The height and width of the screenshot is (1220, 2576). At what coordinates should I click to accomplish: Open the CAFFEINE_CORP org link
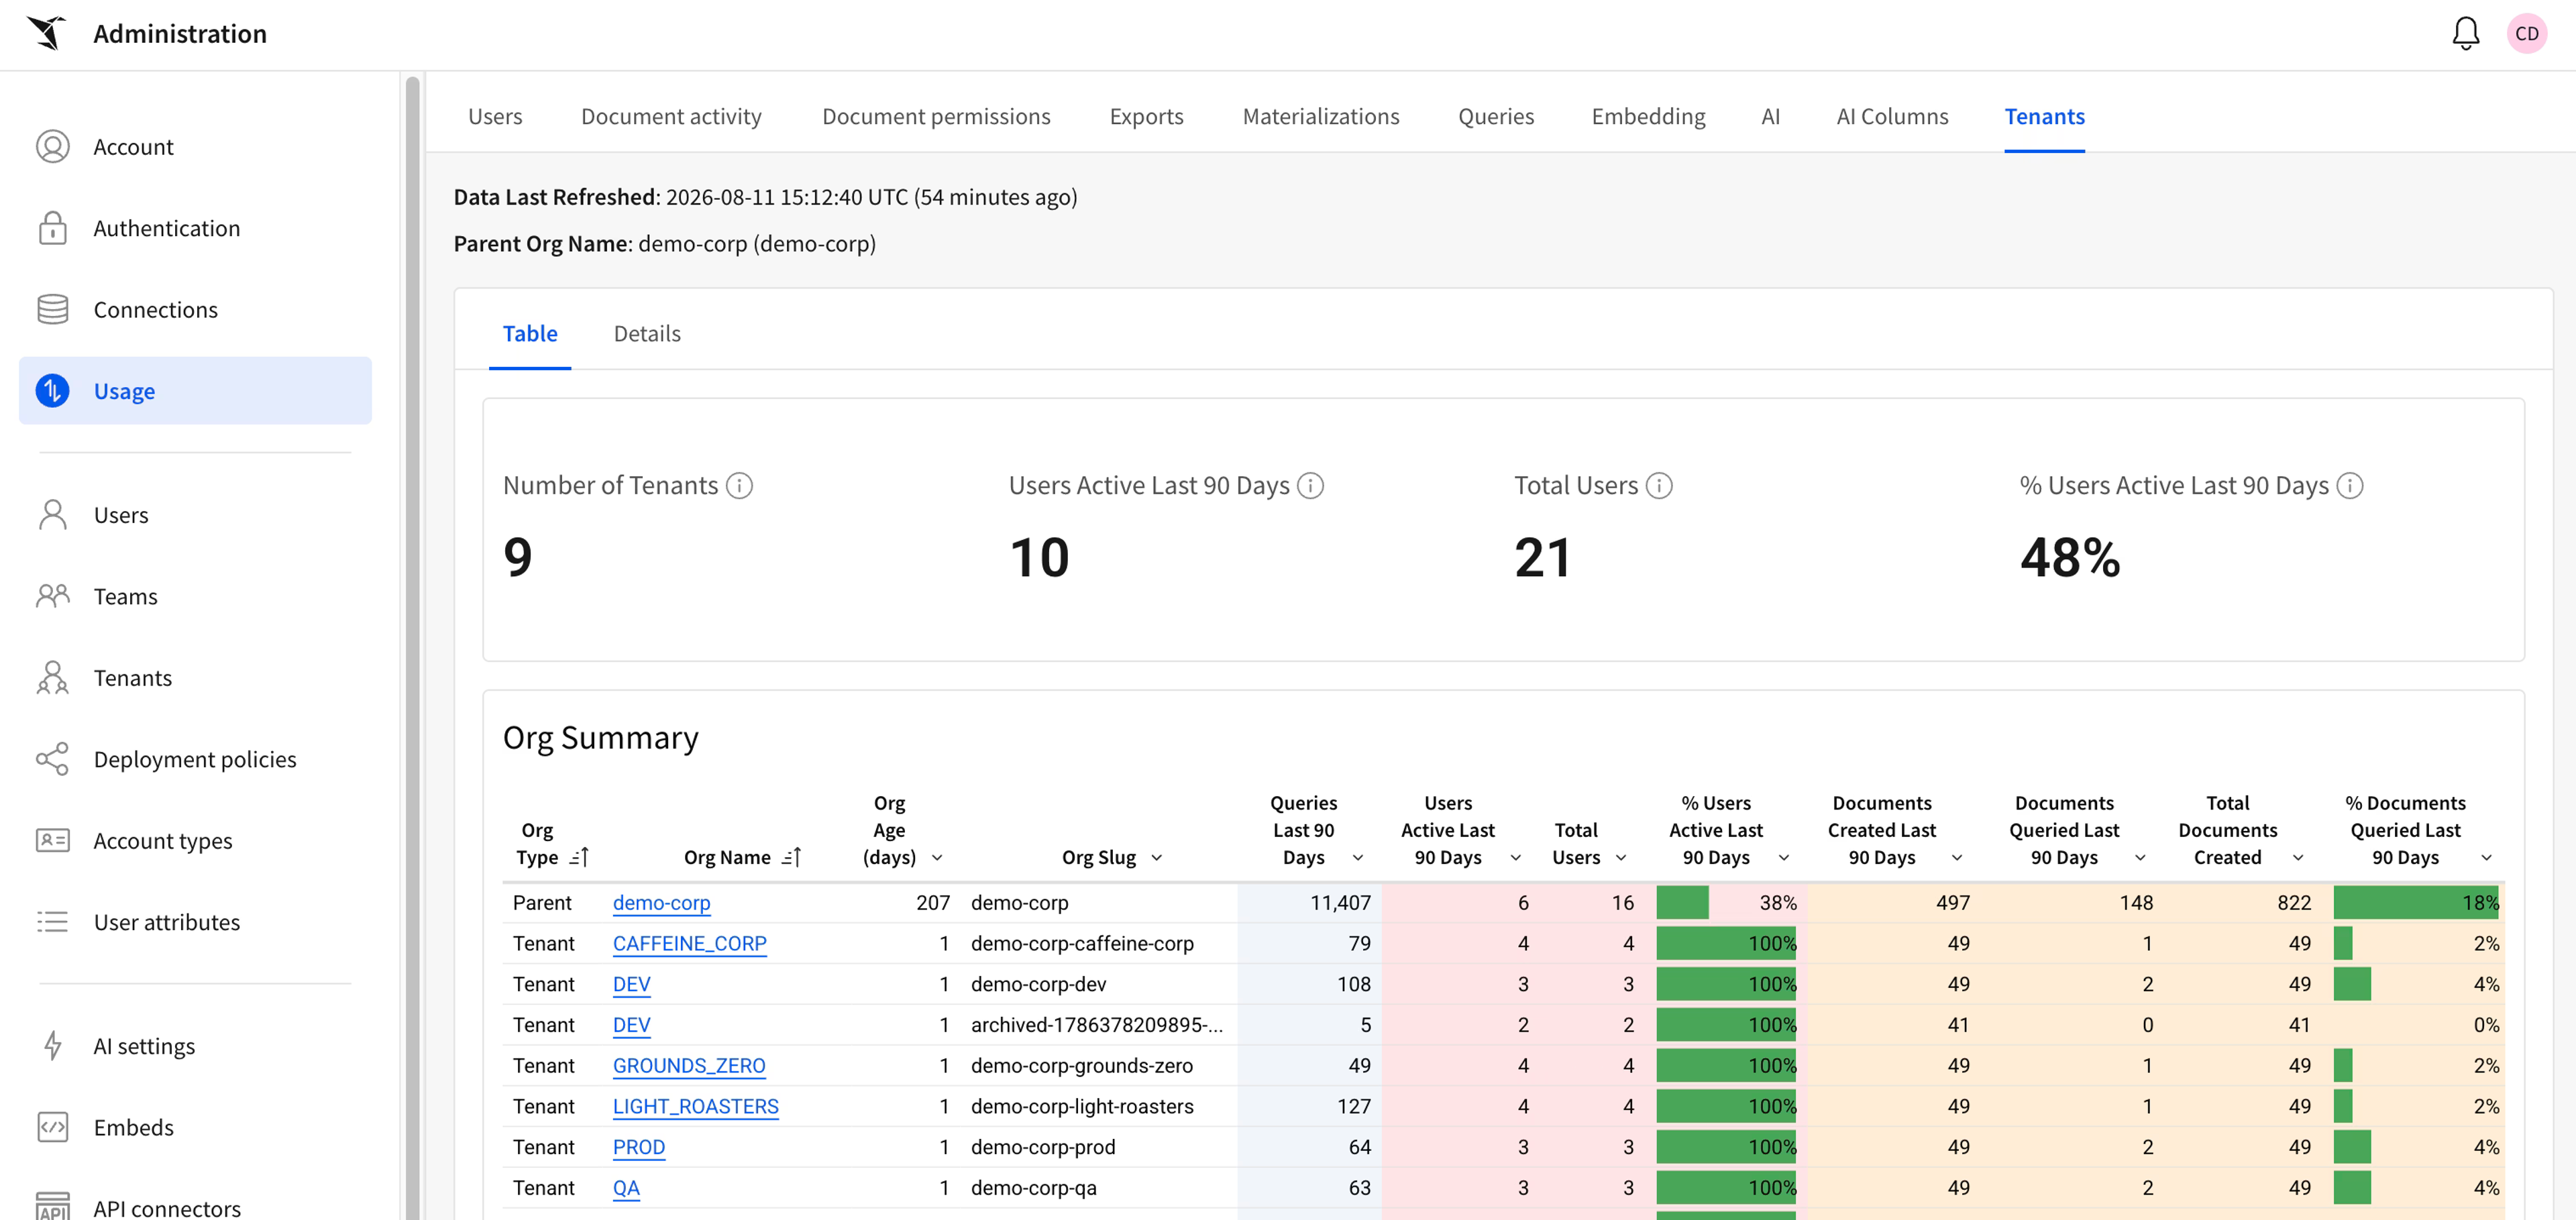pyautogui.click(x=689, y=944)
